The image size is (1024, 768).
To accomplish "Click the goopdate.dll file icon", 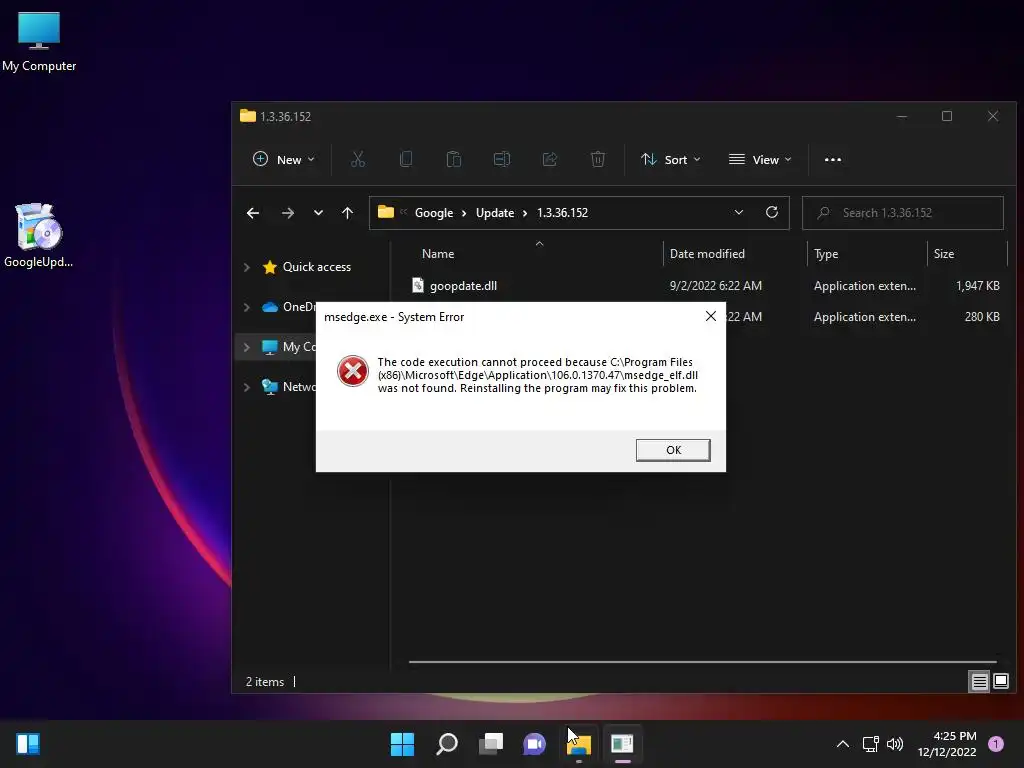I will pyautogui.click(x=418, y=285).
